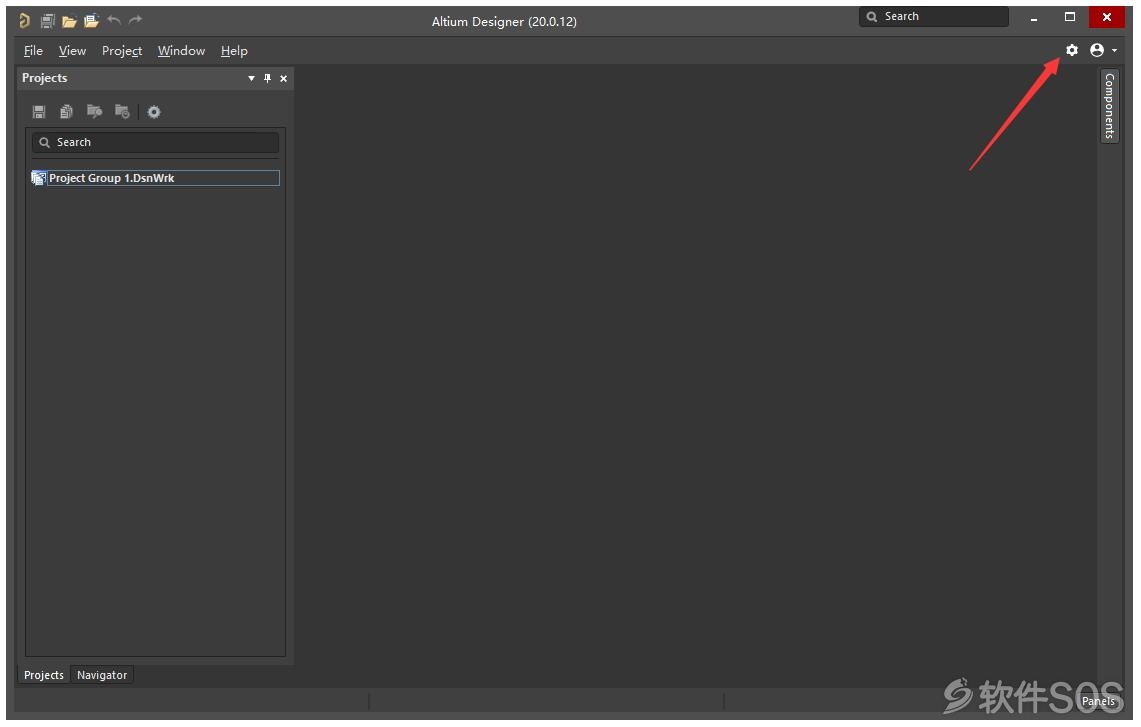Close the Projects panel
Screen dimensions: 1141x727
[284, 79]
